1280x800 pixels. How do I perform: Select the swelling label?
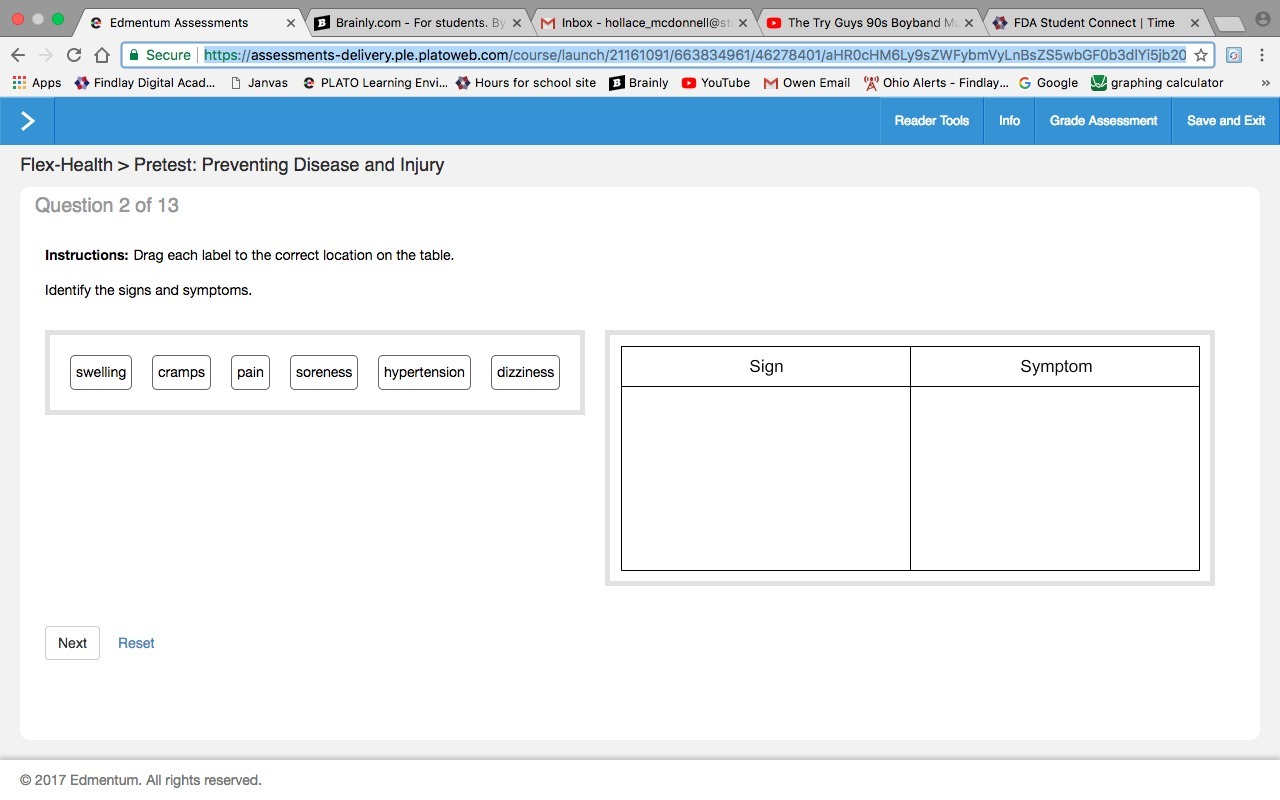(x=101, y=372)
